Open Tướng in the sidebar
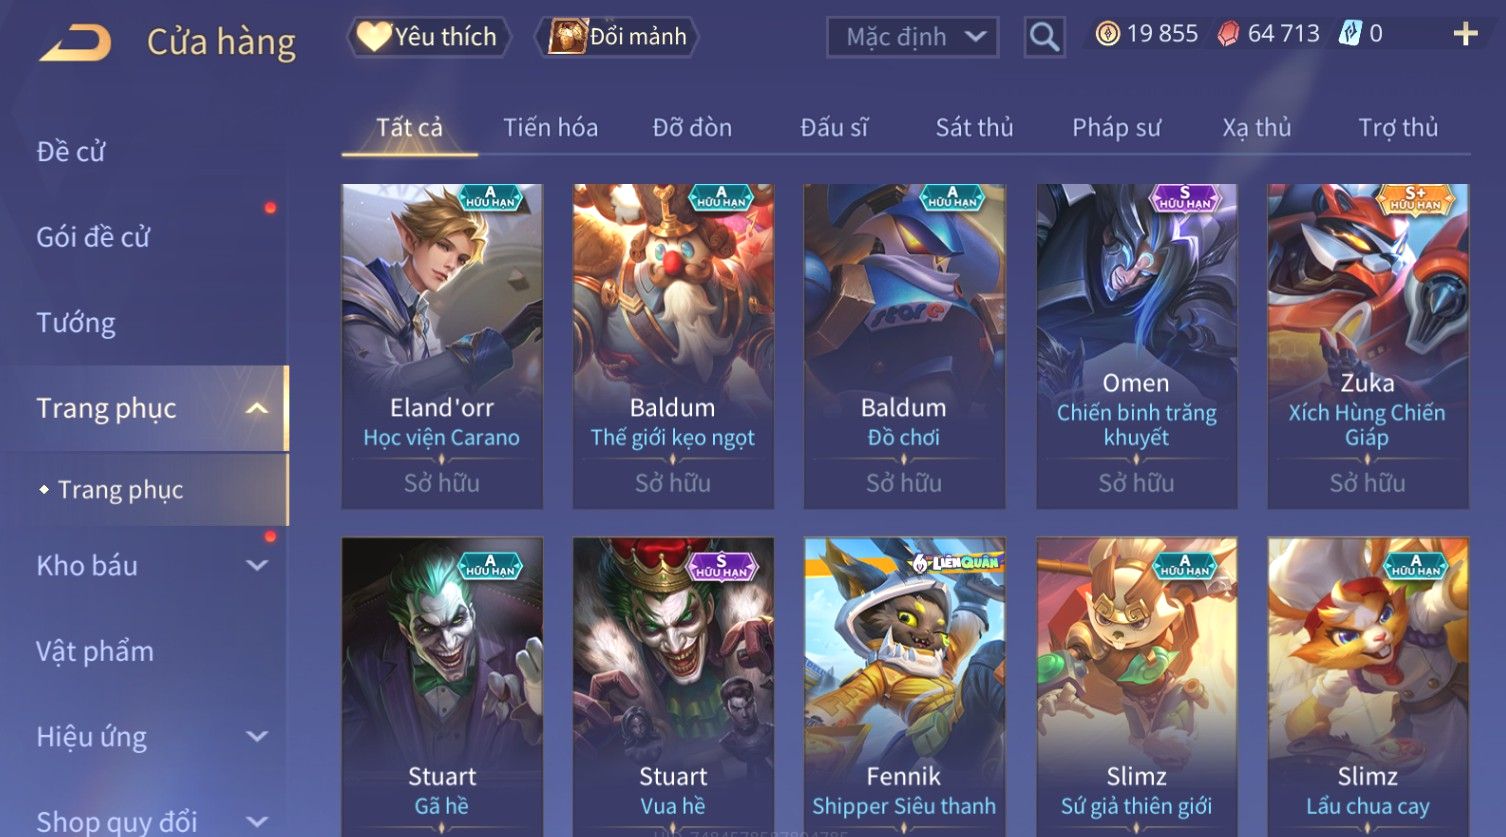This screenshot has height=837, width=1506. point(76,323)
